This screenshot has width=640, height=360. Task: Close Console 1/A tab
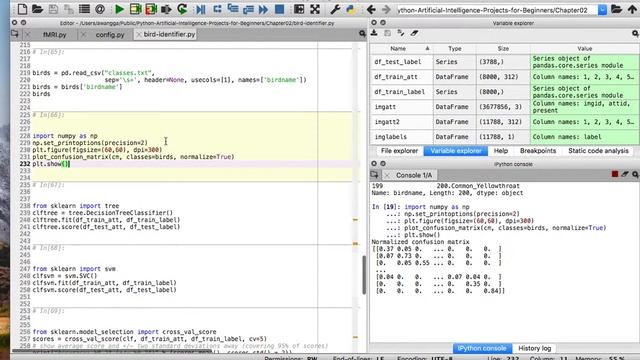[x=387, y=175]
